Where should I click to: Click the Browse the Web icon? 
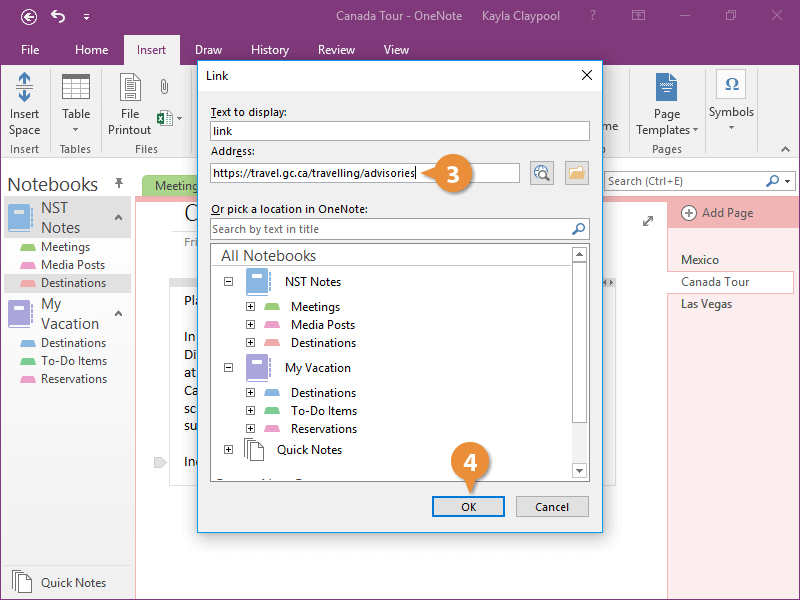(x=542, y=173)
